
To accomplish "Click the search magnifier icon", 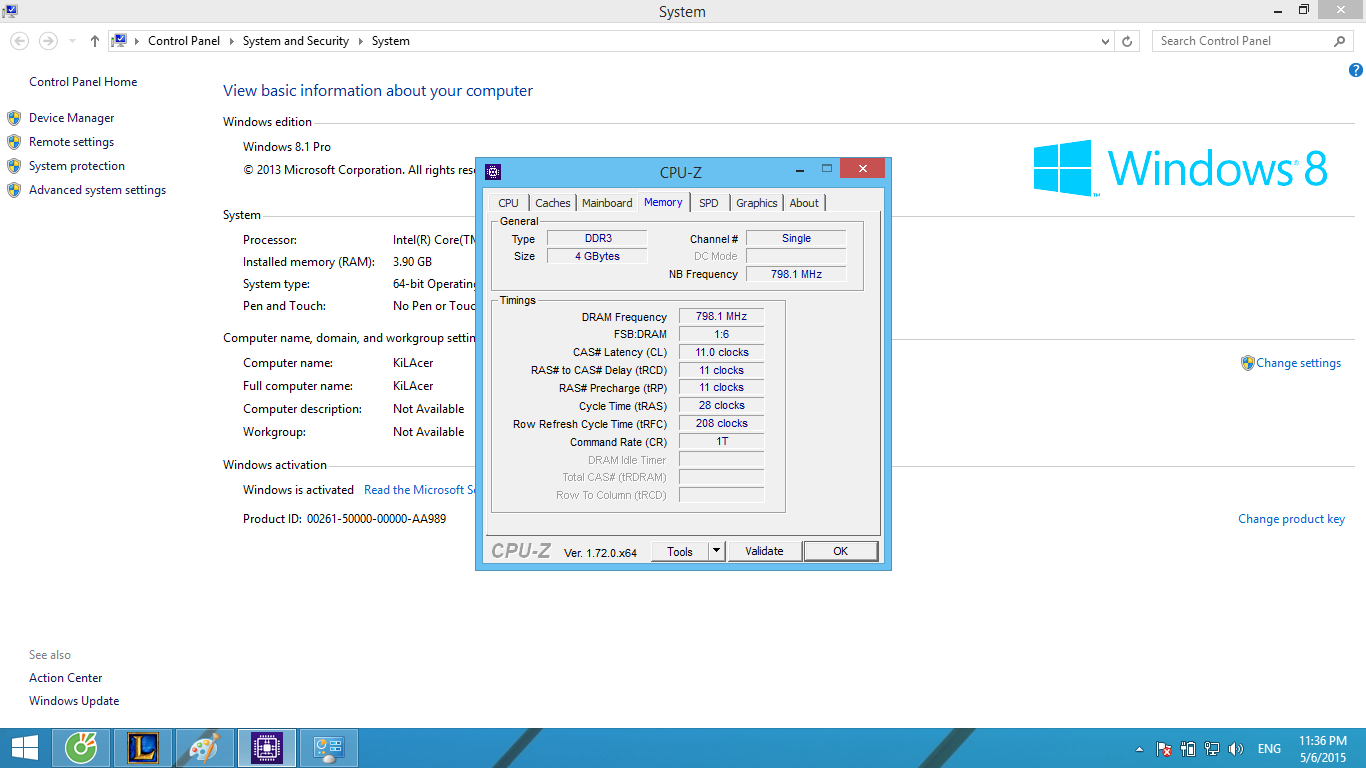I will (x=1340, y=41).
